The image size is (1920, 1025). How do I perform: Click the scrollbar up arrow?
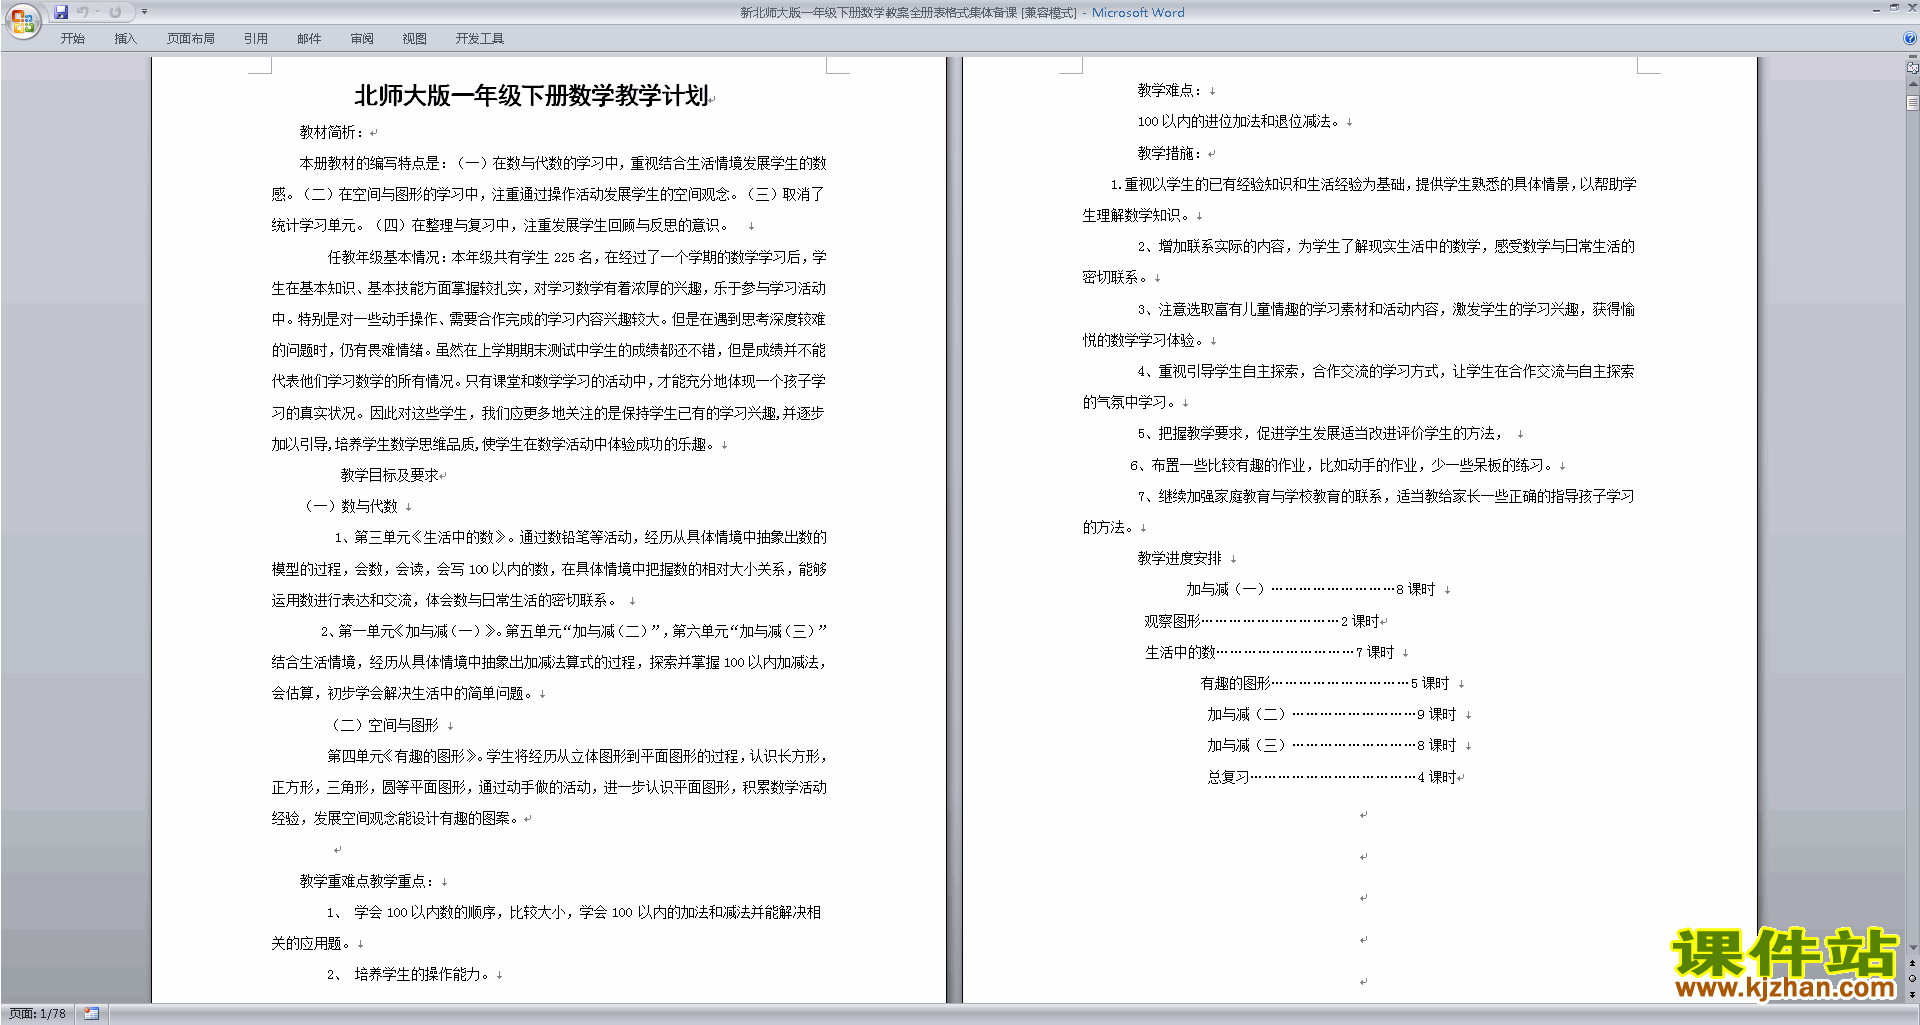[x=1912, y=84]
